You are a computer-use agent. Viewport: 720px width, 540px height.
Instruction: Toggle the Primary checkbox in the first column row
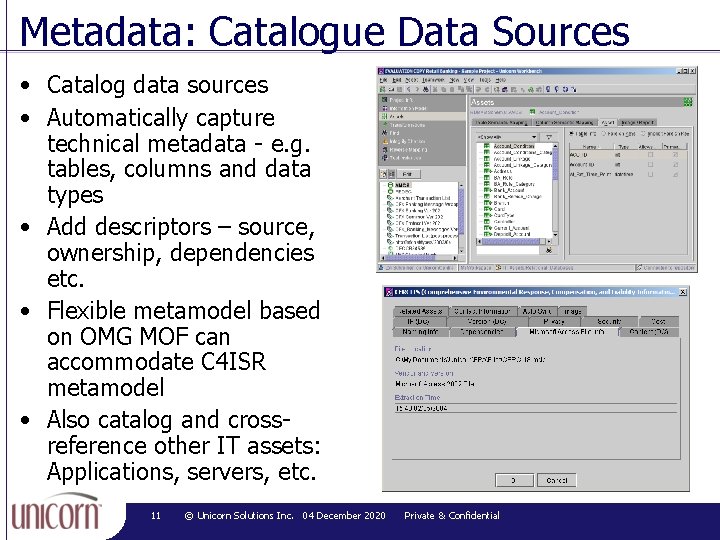click(x=675, y=155)
